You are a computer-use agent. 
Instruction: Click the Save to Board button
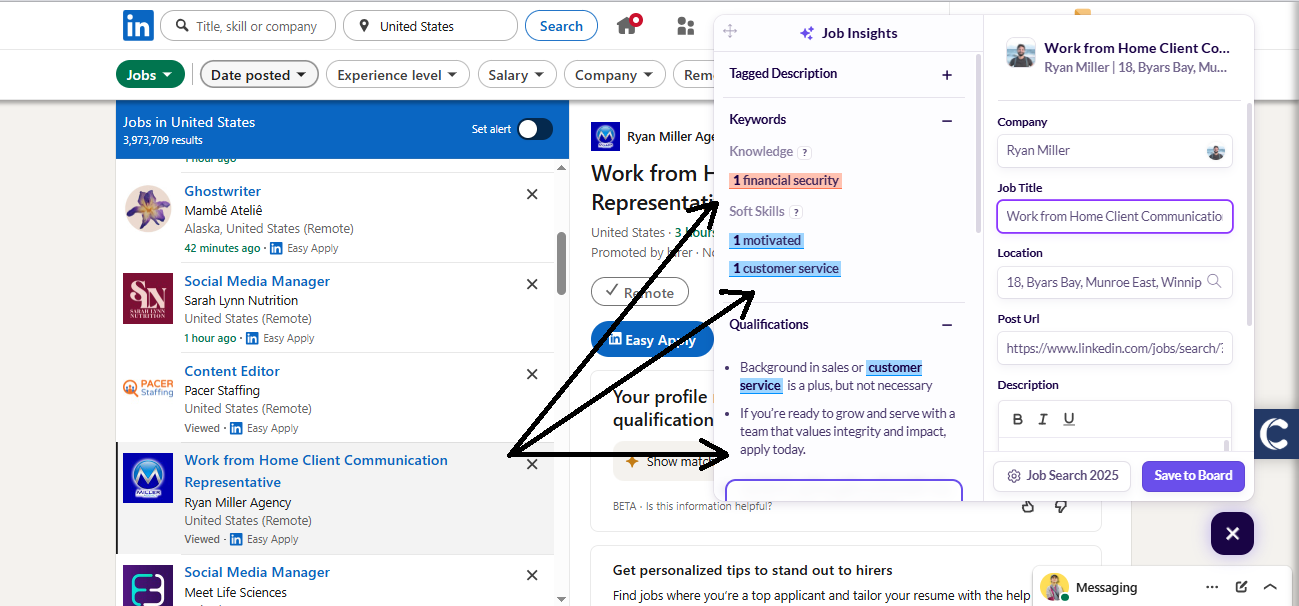(1193, 475)
